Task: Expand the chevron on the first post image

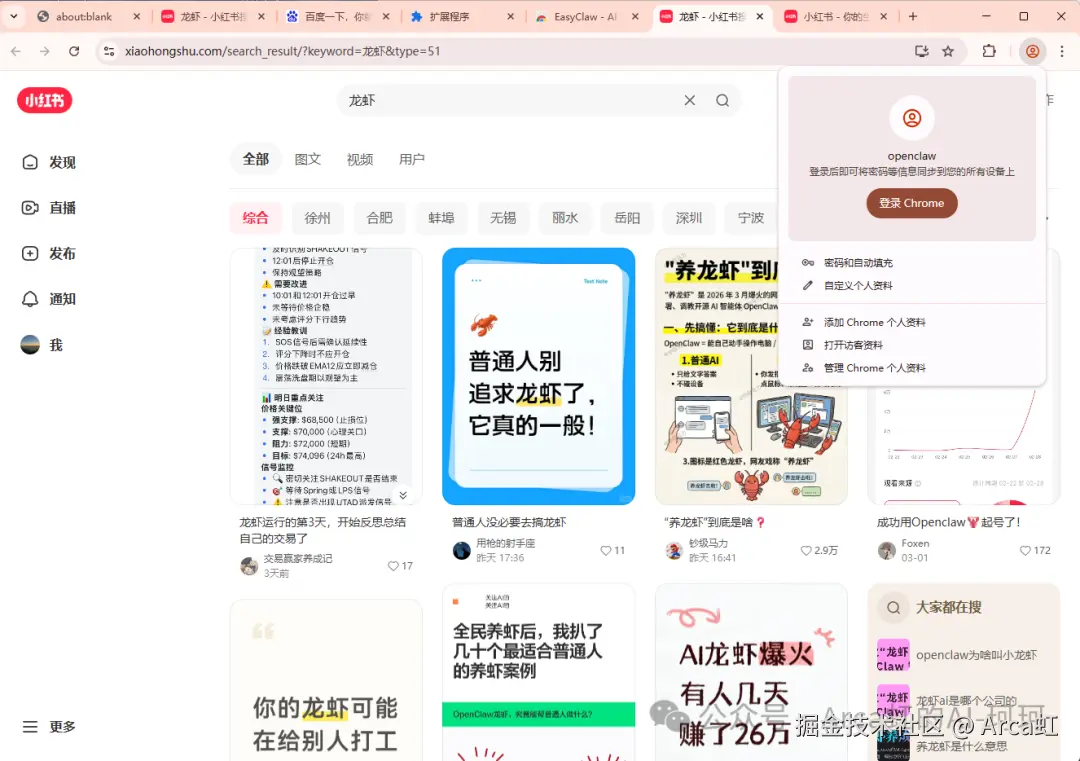Action: coord(403,495)
